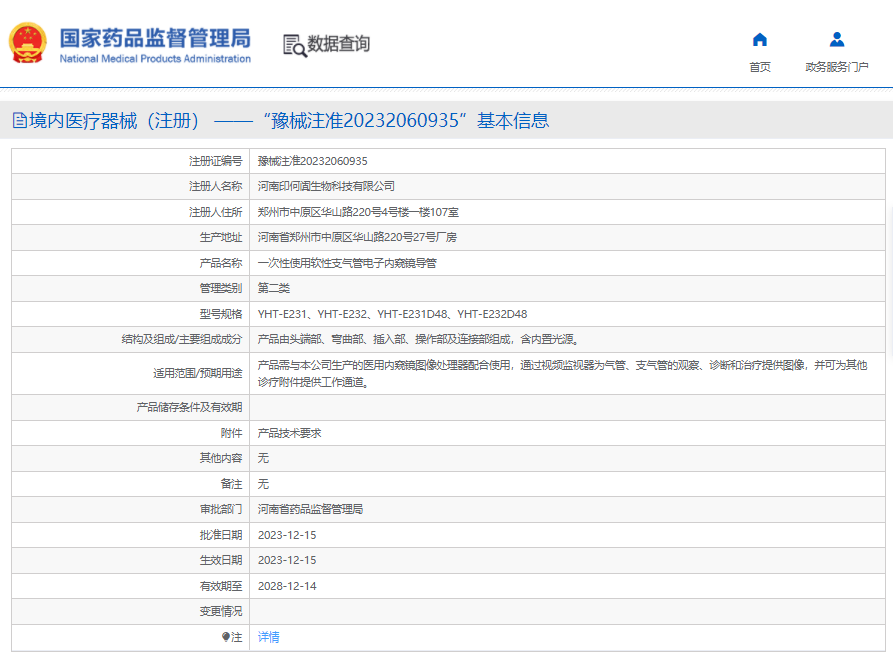Image resolution: width=893 pixels, height=660 pixels.
Task: Open the 数据查询 search icon
Action: pyautogui.click(x=294, y=46)
